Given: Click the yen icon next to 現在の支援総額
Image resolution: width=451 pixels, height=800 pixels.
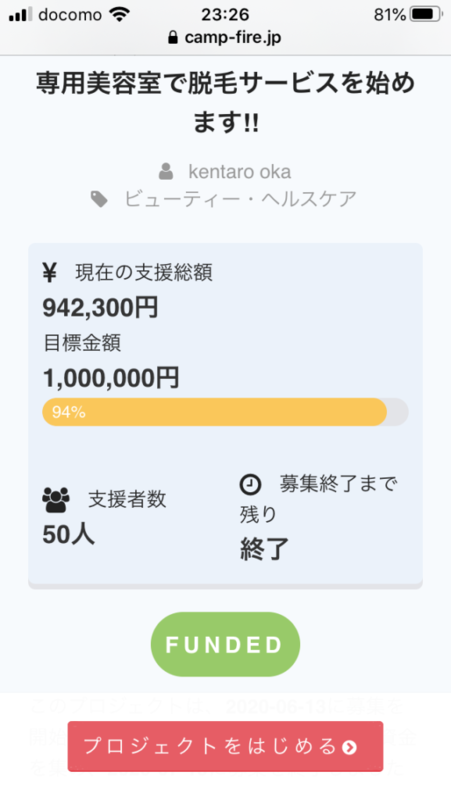Looking at the screenshot, I should (x=49, y=272).
